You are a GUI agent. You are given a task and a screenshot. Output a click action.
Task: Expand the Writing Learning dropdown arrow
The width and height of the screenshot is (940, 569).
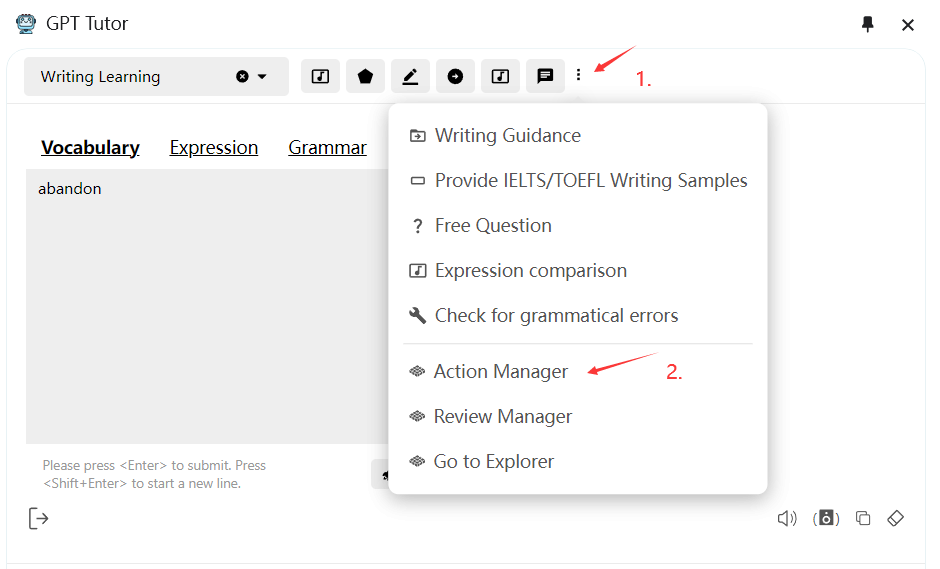tap(263, 77)
